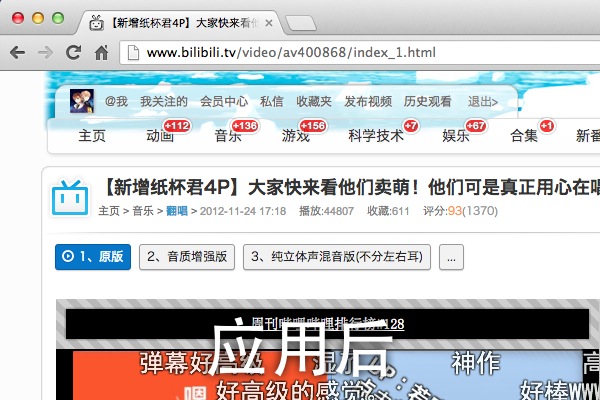Click the +136 badge on 音乐
Viewport: 600px width, 400px height.
pyautogui.click(x=245, y=126)
